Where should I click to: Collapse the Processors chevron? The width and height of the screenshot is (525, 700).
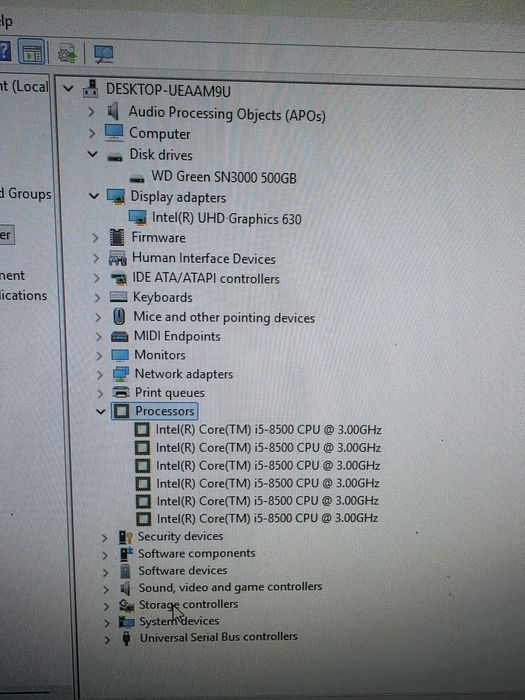pyautogui.click(x=101, y=411)
